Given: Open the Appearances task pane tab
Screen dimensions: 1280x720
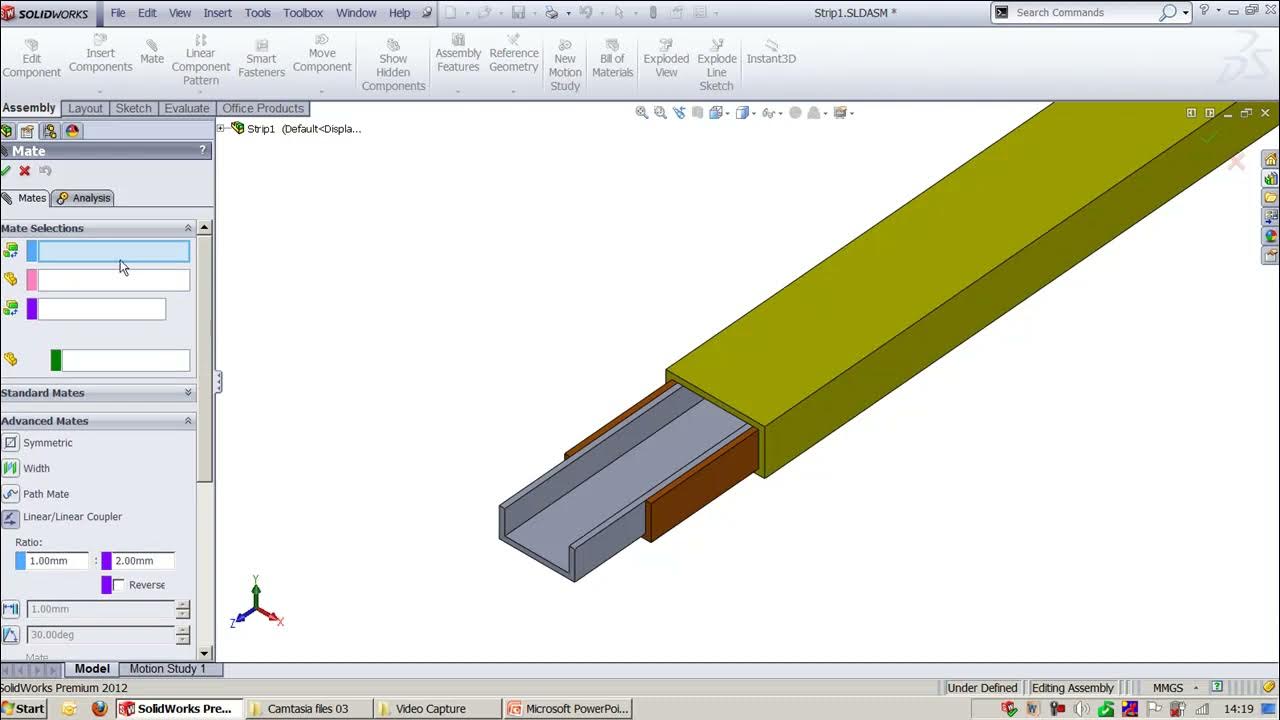Looking at the screenshot, I should [x=1270, y=237].
